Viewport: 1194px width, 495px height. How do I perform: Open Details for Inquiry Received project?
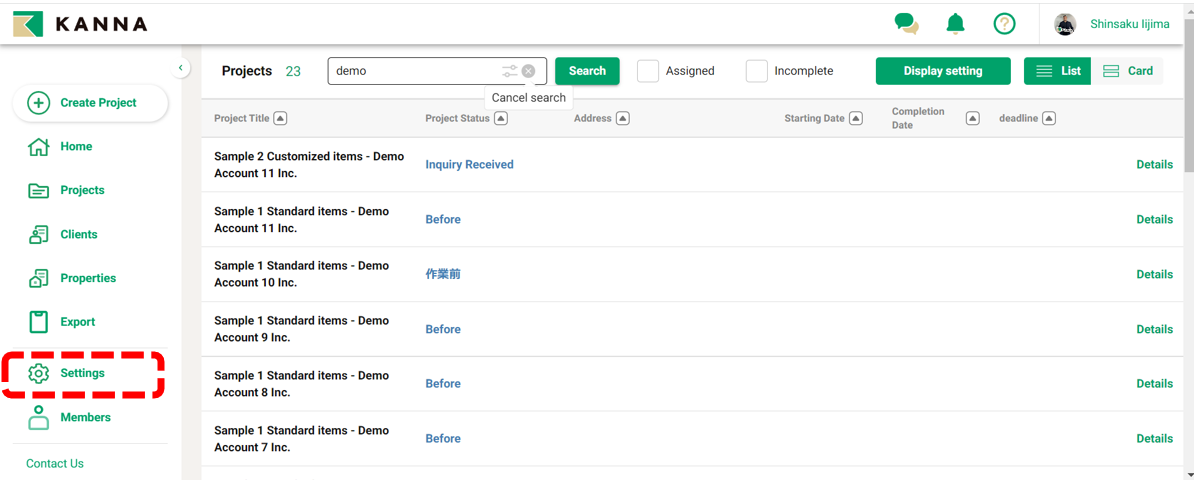(1154, 164)
